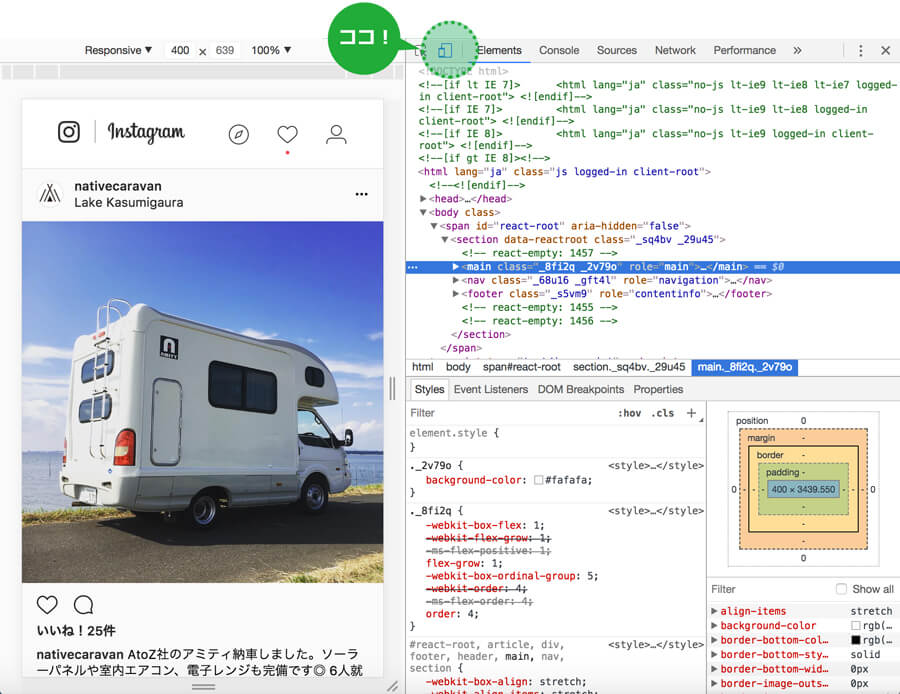Open Instagram activity heart icon
The height and width of the screenshot is (694, 900).
point(288,134)
